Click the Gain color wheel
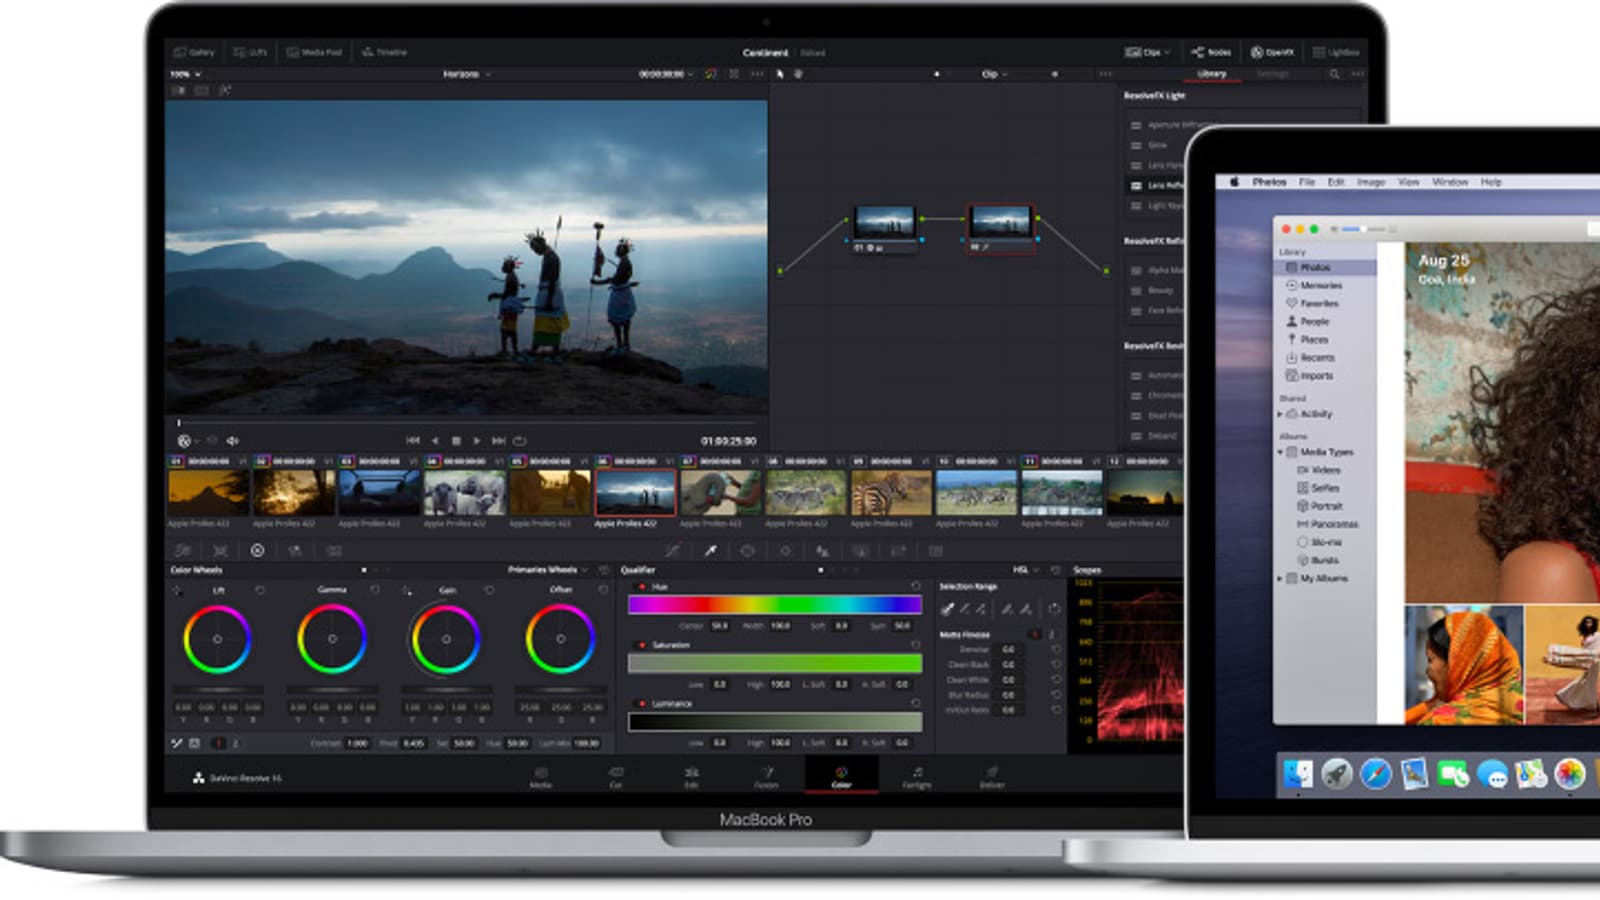The width and height of the screenshot is (1600, 900). (446, 639)
